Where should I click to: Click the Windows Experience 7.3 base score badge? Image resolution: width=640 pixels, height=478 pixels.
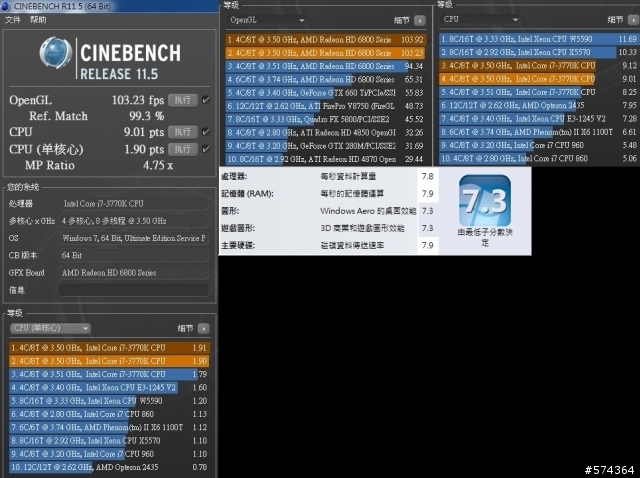484,201
